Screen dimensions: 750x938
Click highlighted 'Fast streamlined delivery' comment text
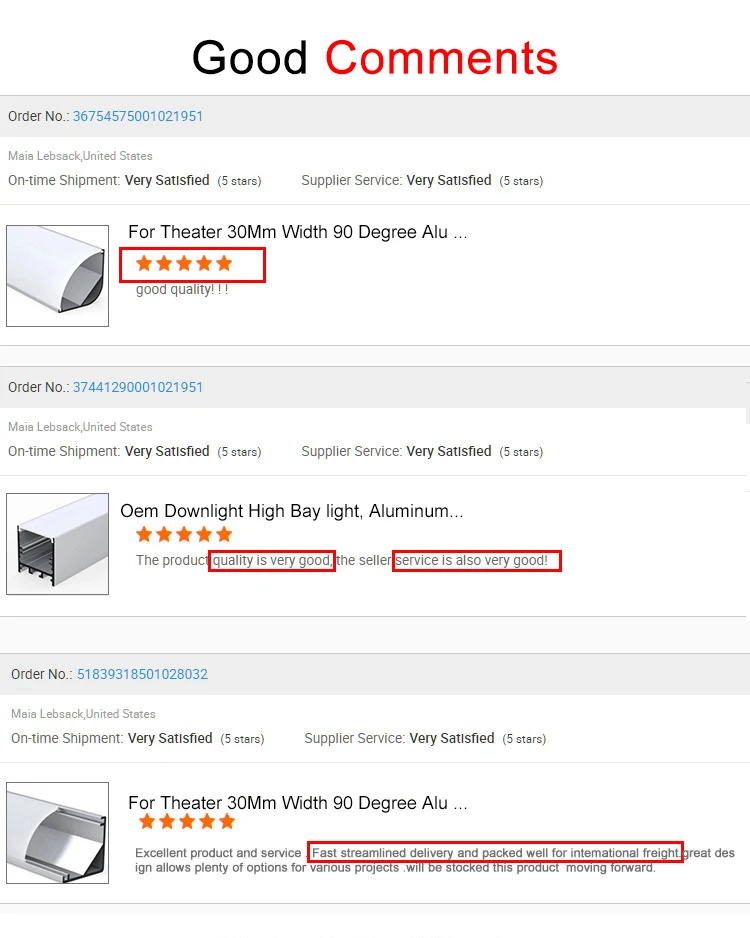pos(495,853)
